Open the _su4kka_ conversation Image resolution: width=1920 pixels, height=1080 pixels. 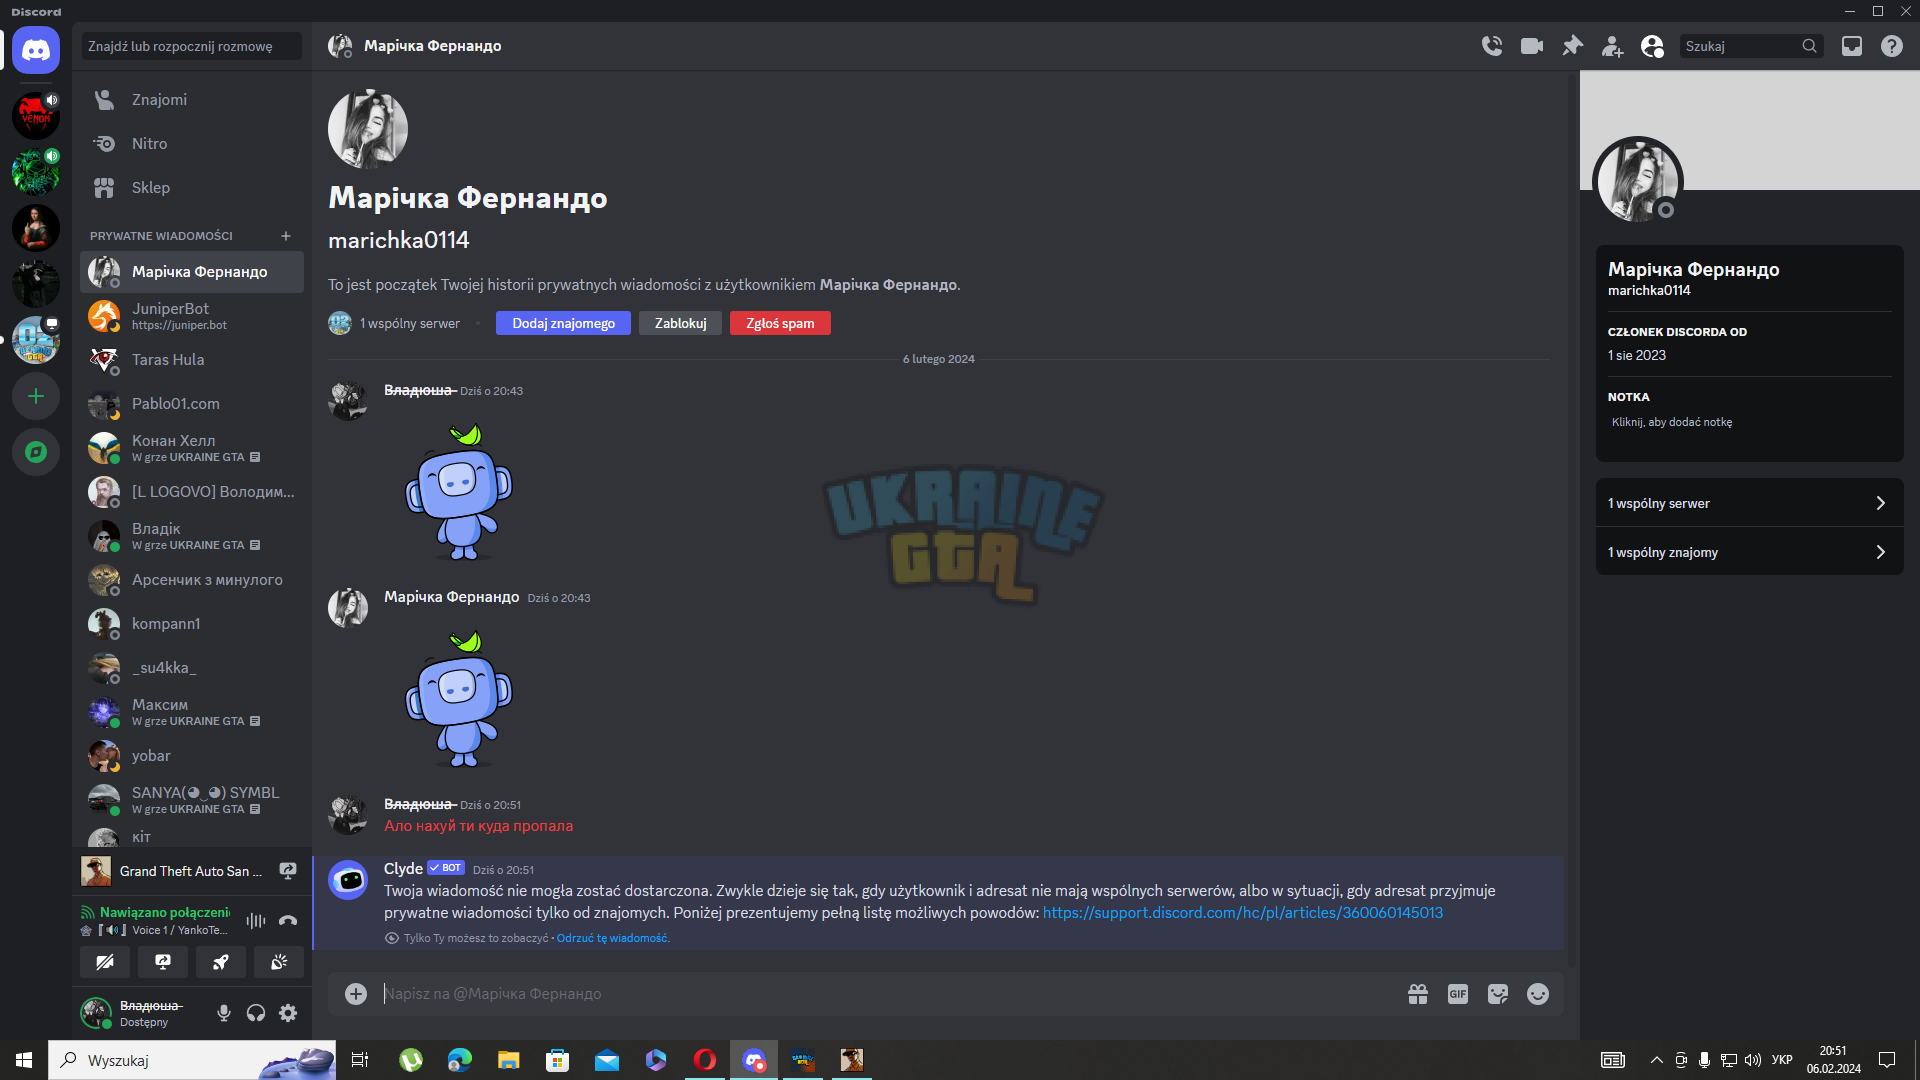click(192, 668)
